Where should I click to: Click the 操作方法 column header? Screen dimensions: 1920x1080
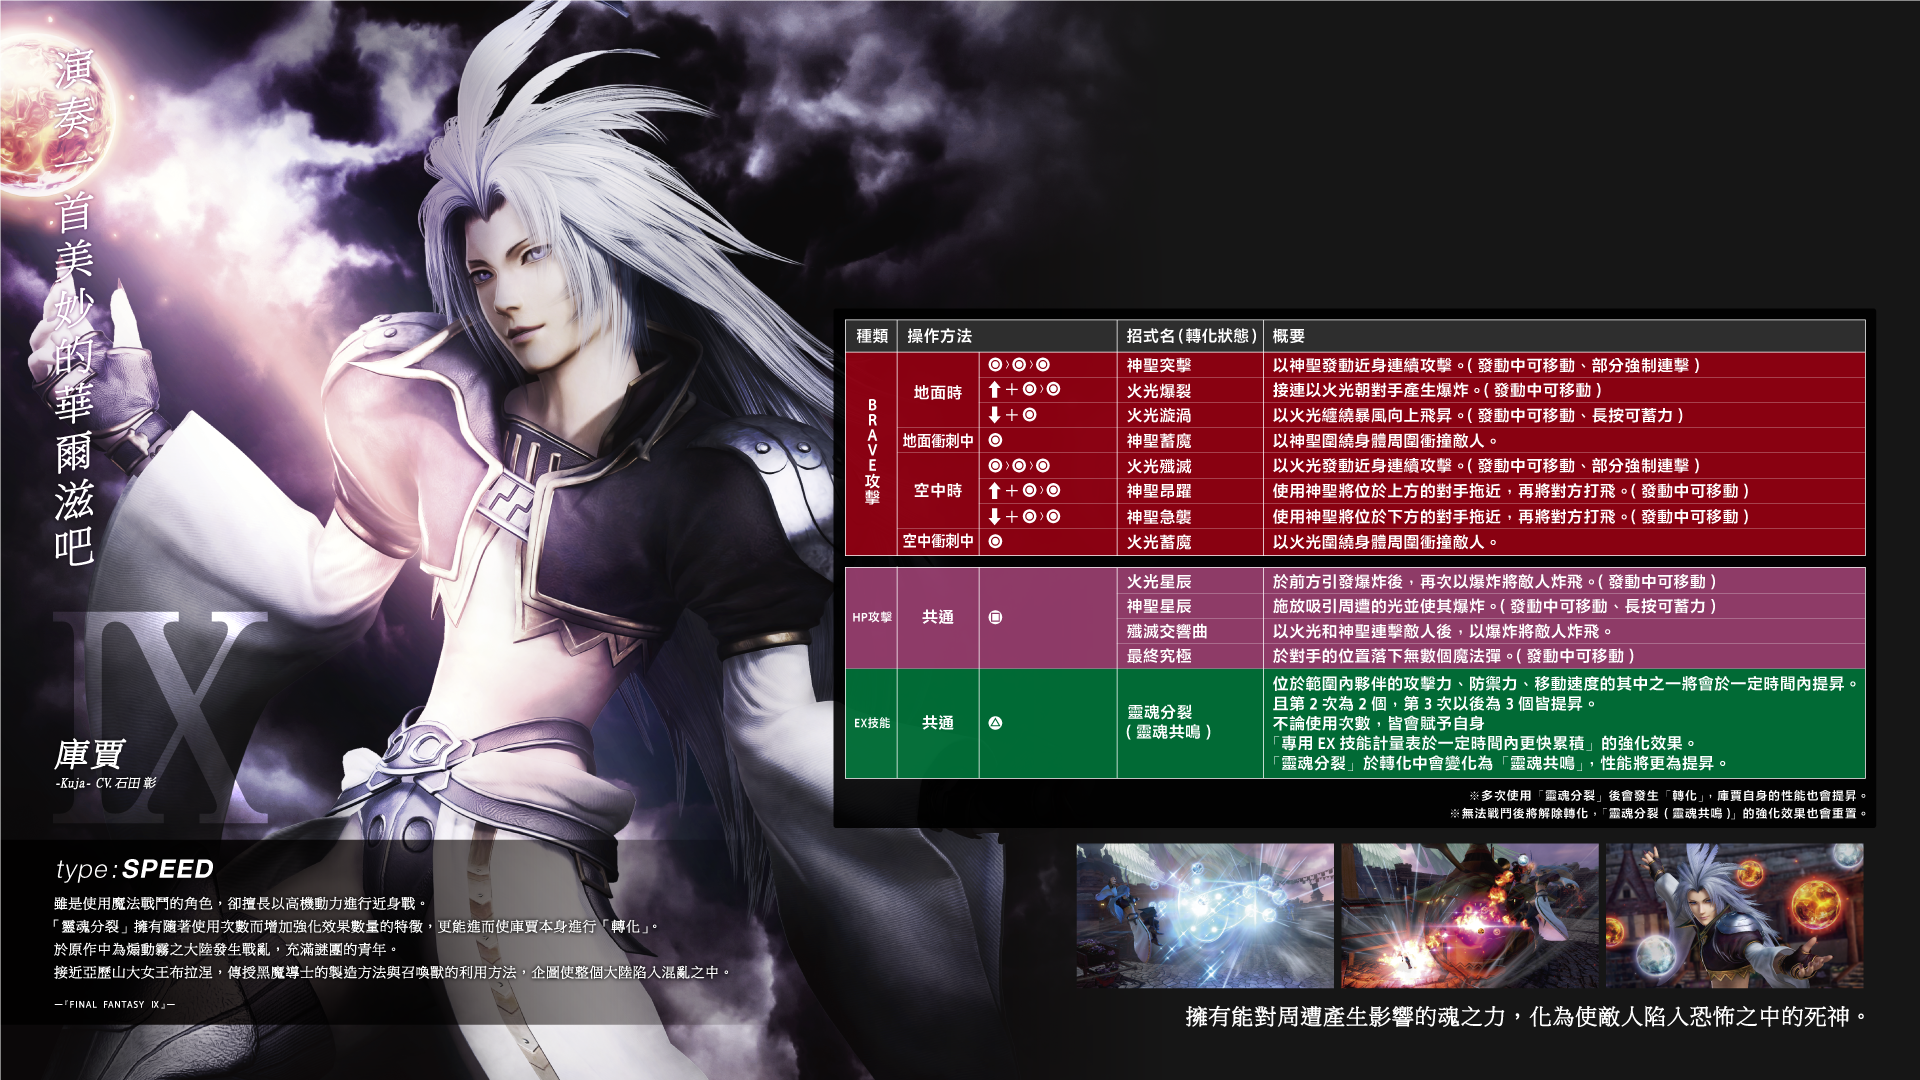coord(1007,336)
